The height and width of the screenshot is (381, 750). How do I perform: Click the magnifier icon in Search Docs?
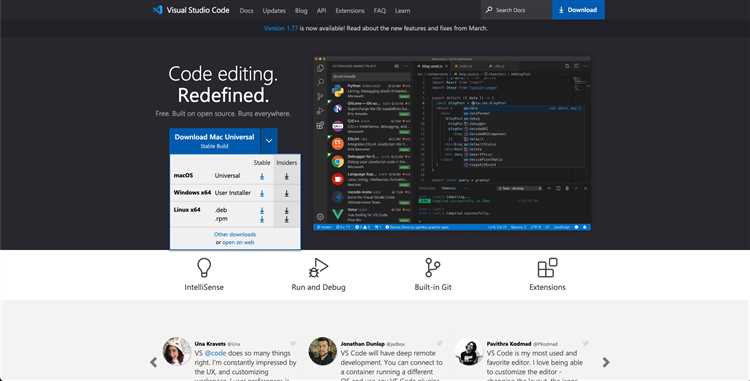(x=489, y=10)
